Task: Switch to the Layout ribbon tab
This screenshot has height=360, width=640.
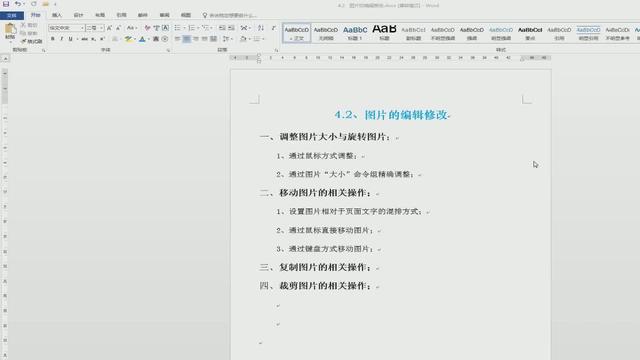Action: [100, 15]
